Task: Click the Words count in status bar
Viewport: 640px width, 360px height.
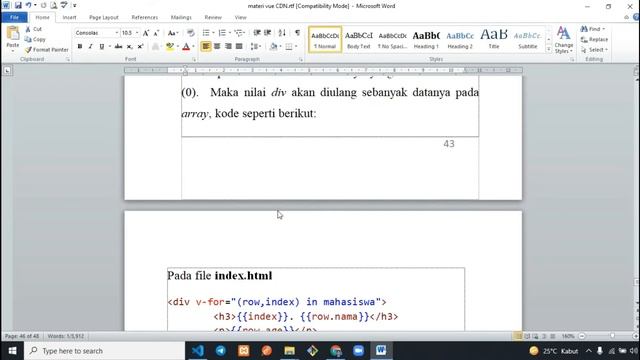Action: pyautogui.click(x=66, y=336)
